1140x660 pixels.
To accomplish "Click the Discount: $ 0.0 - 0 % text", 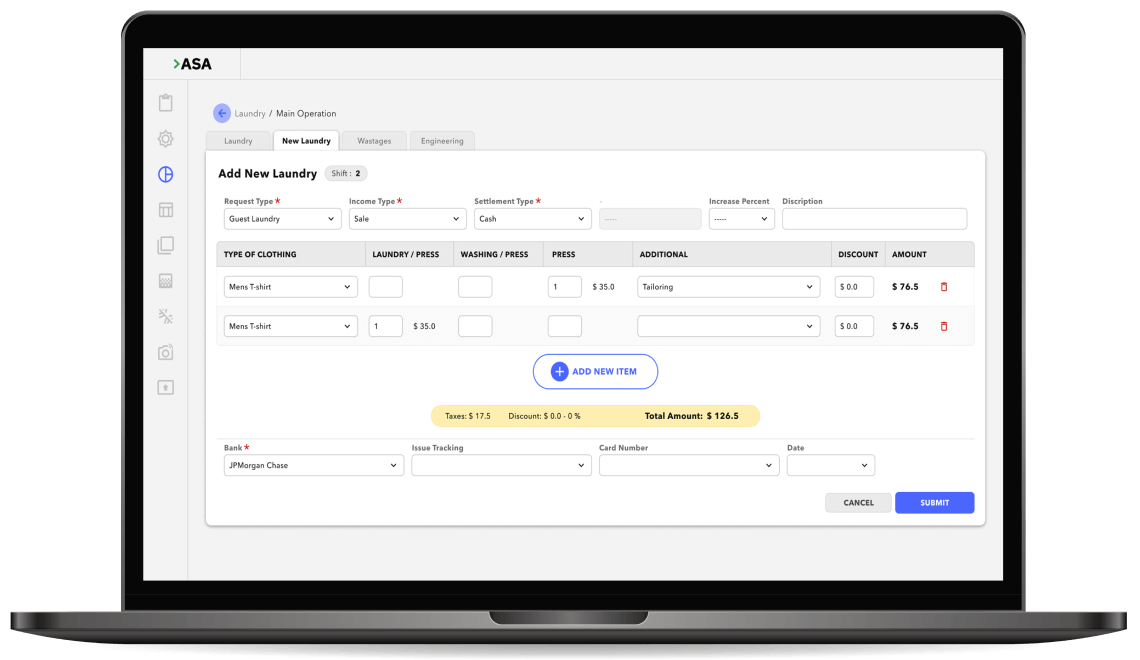I will [545, 416].
